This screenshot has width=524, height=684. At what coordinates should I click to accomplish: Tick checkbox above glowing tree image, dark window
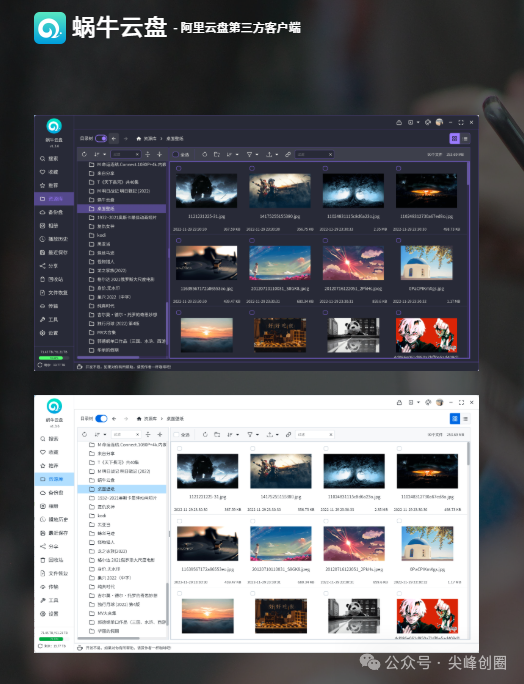click(x=325, y=168)
